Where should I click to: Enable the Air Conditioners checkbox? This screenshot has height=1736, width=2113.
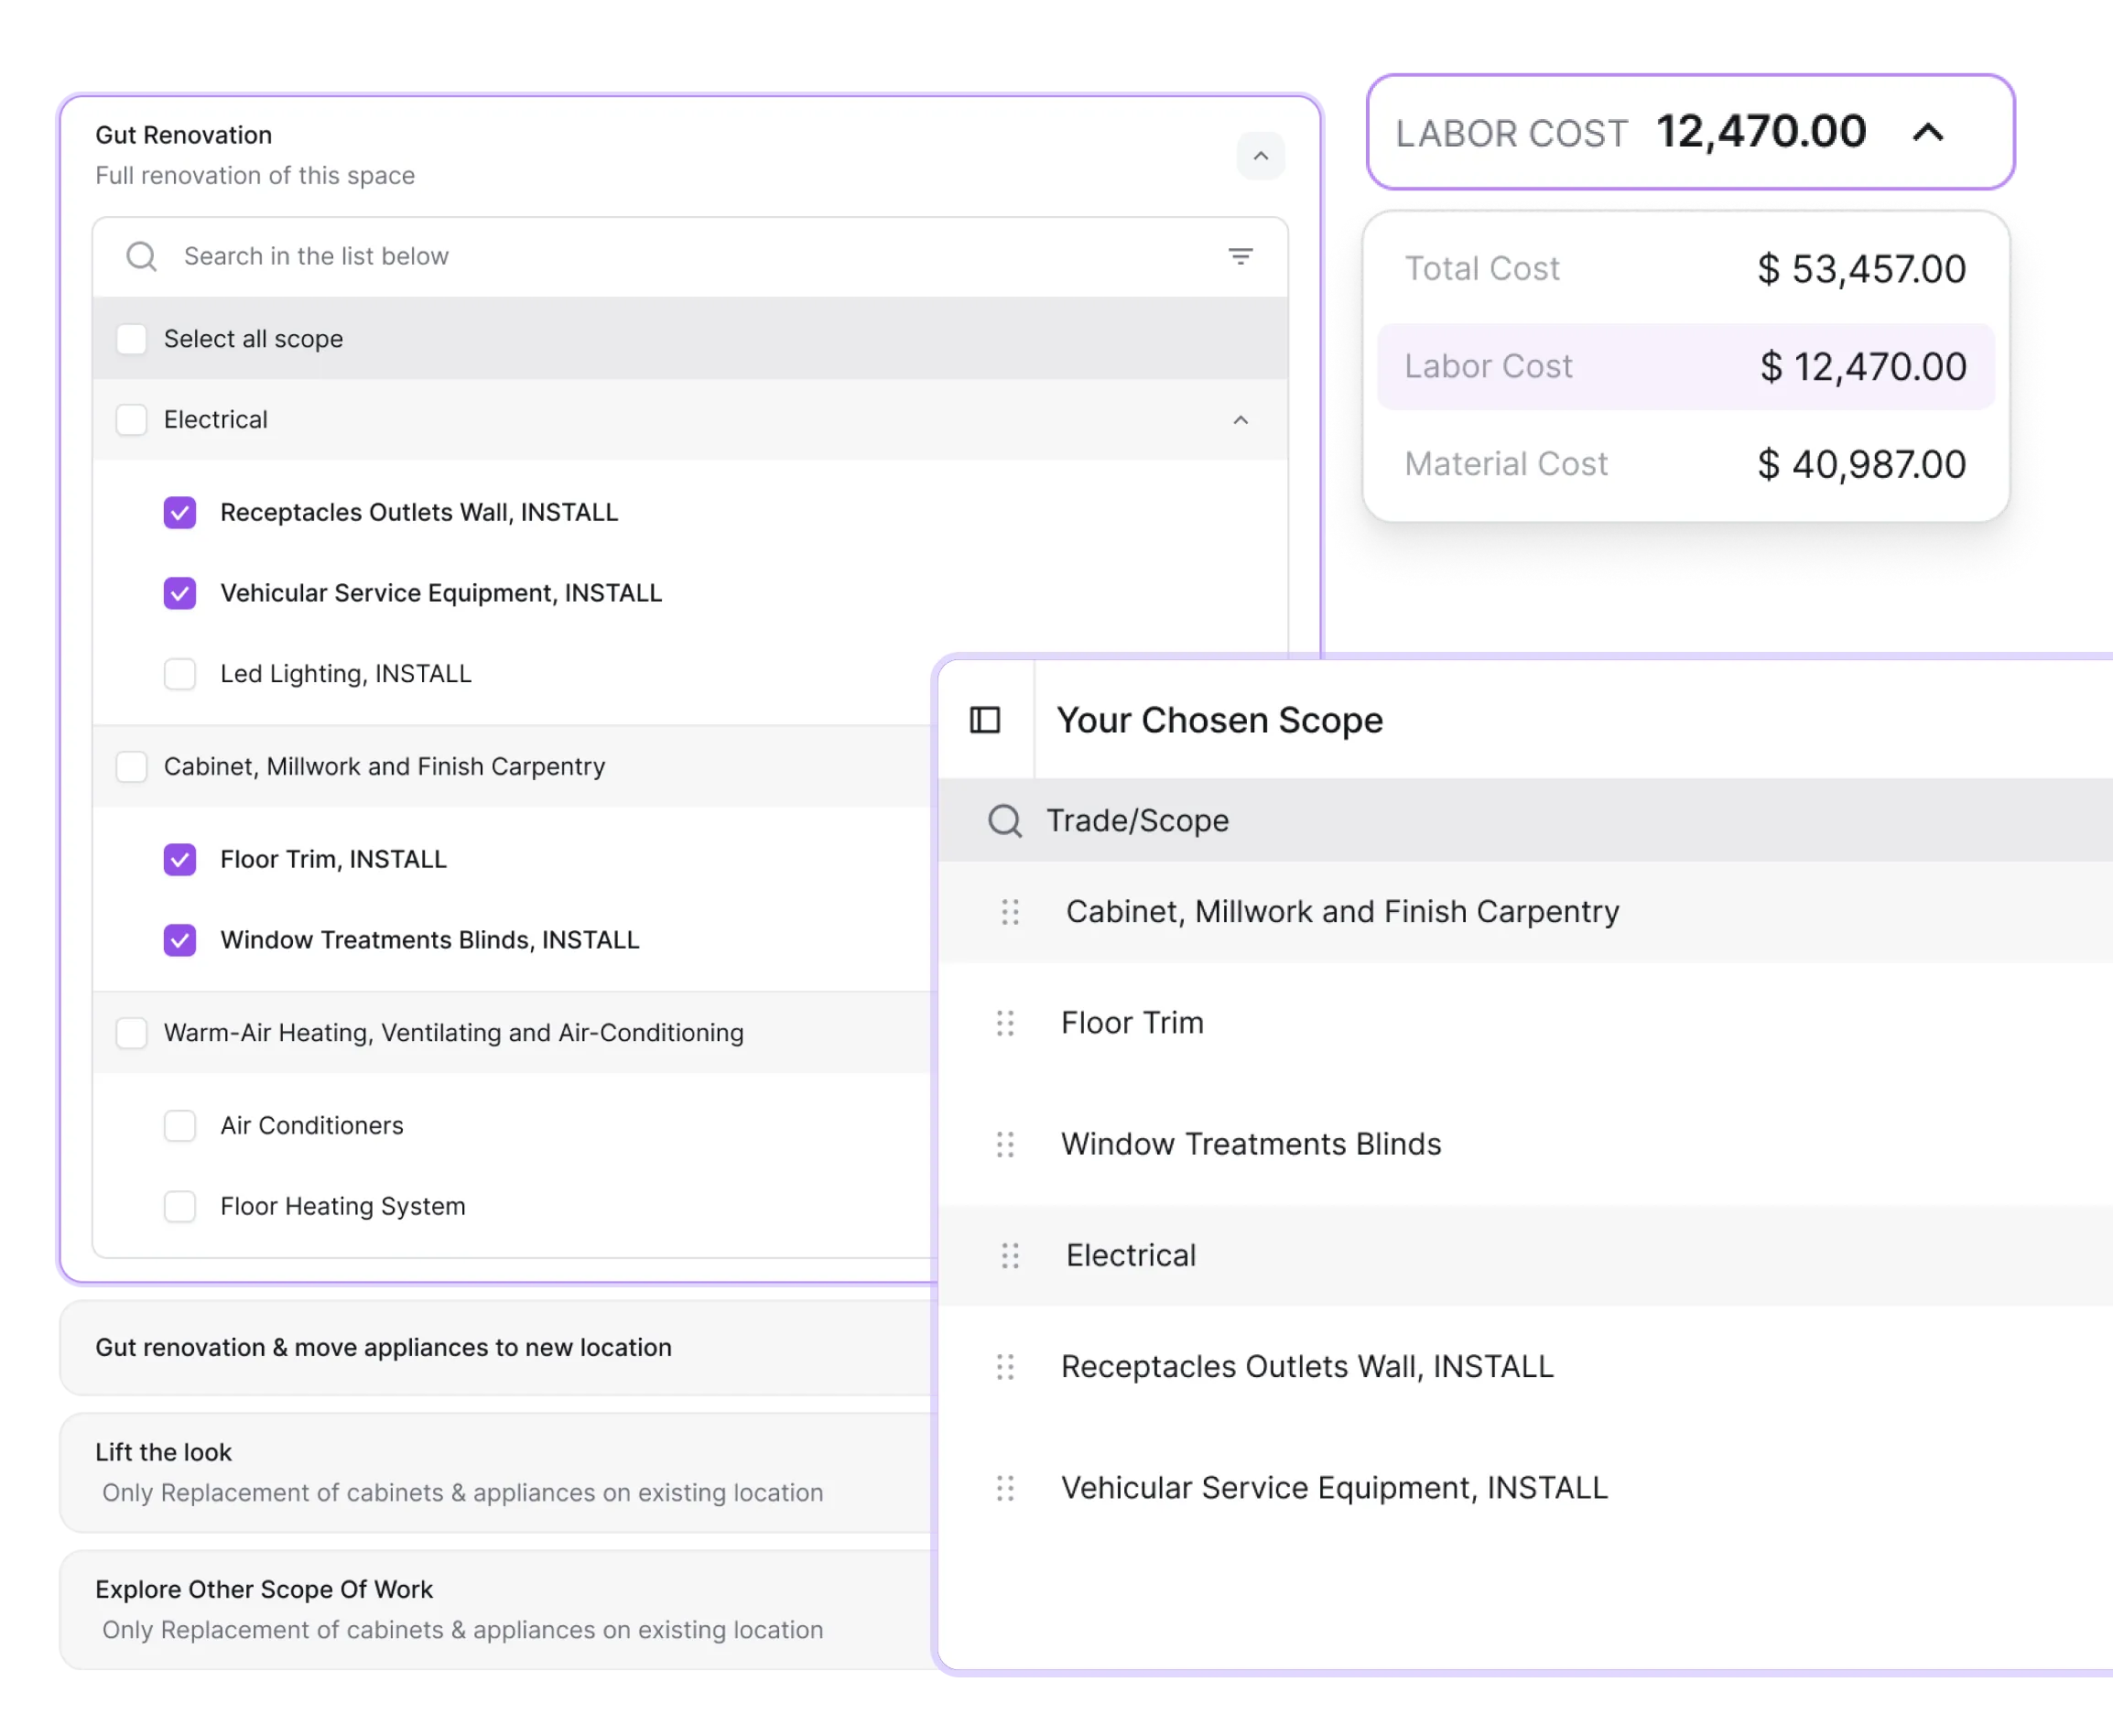click(x=180, y=1126)
